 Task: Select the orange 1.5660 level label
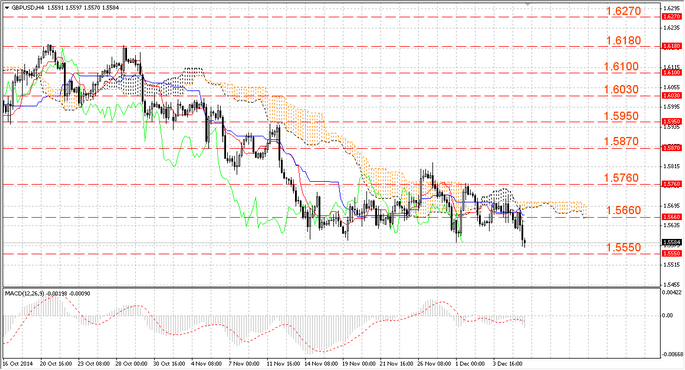(x=623, y=210)
